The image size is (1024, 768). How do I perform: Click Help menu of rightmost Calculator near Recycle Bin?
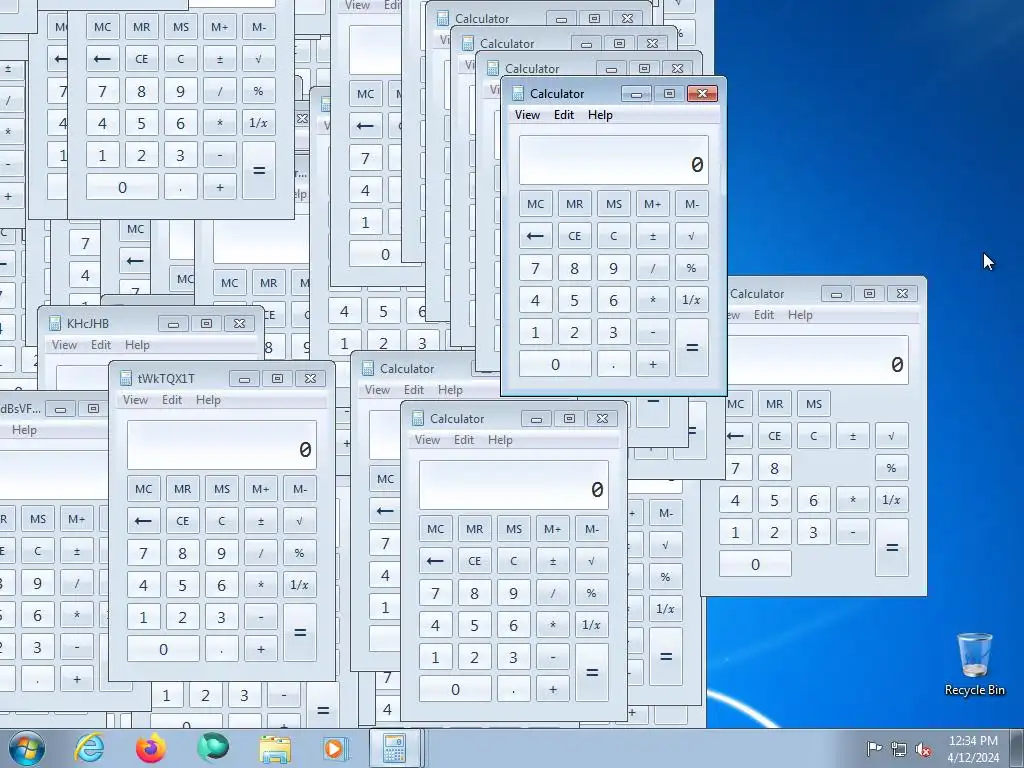coord(800,315)
